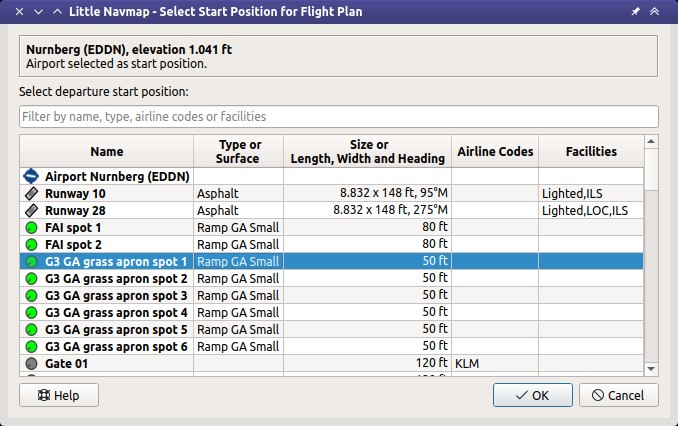Click the 8.832 x 148 ft, 275°M cell
The image size is (678, 426).
[368, 211]
